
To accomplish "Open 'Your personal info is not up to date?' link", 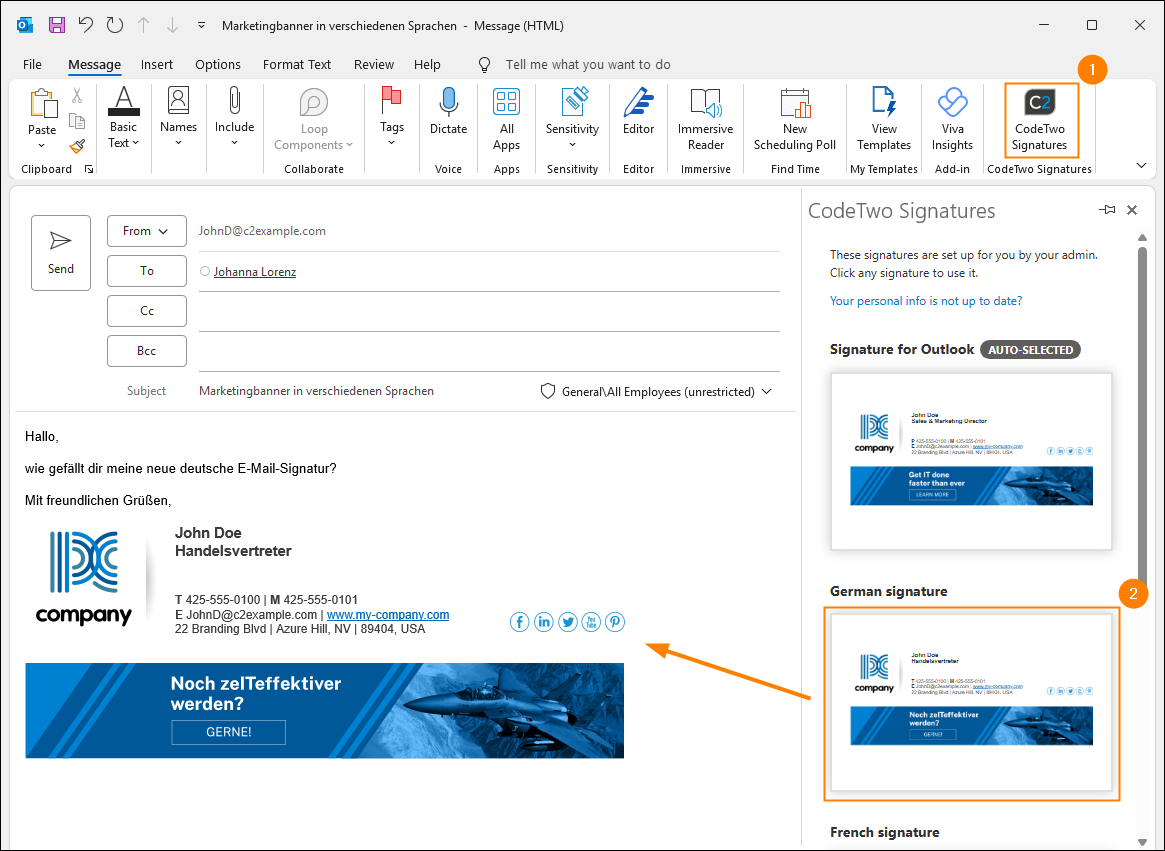I will pyautogui.click(x=926, y=301).
